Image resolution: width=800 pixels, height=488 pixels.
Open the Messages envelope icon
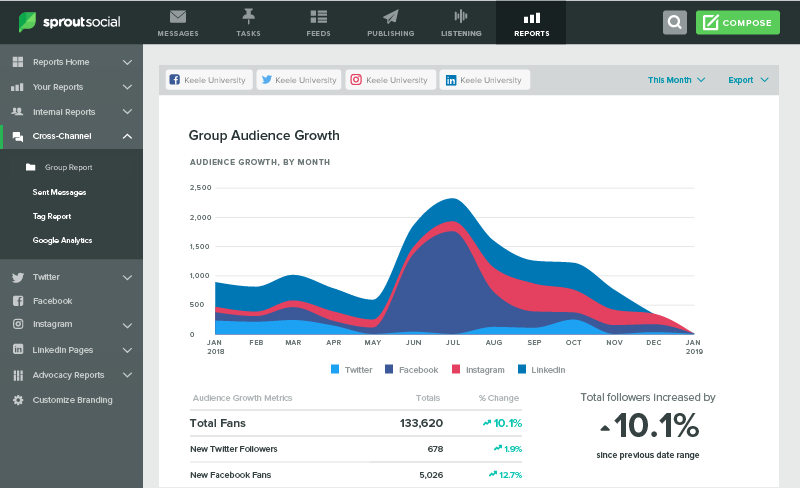point(178,17)
